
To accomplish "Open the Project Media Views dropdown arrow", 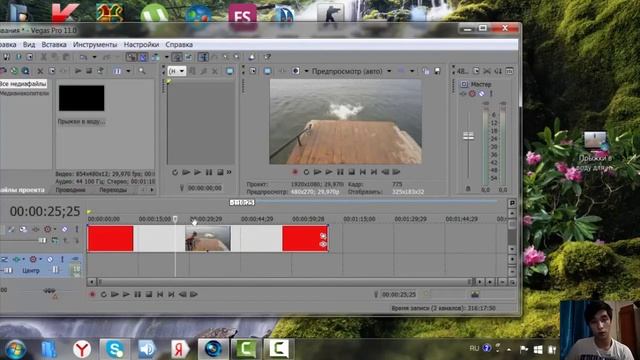I will click(x=128, y=71).
